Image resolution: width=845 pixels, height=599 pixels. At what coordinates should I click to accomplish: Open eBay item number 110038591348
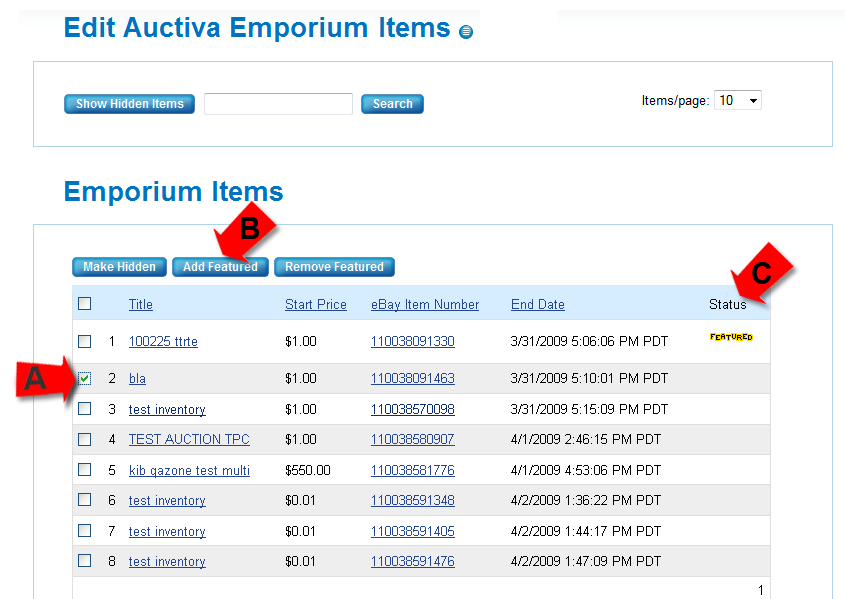pos(413,500)
